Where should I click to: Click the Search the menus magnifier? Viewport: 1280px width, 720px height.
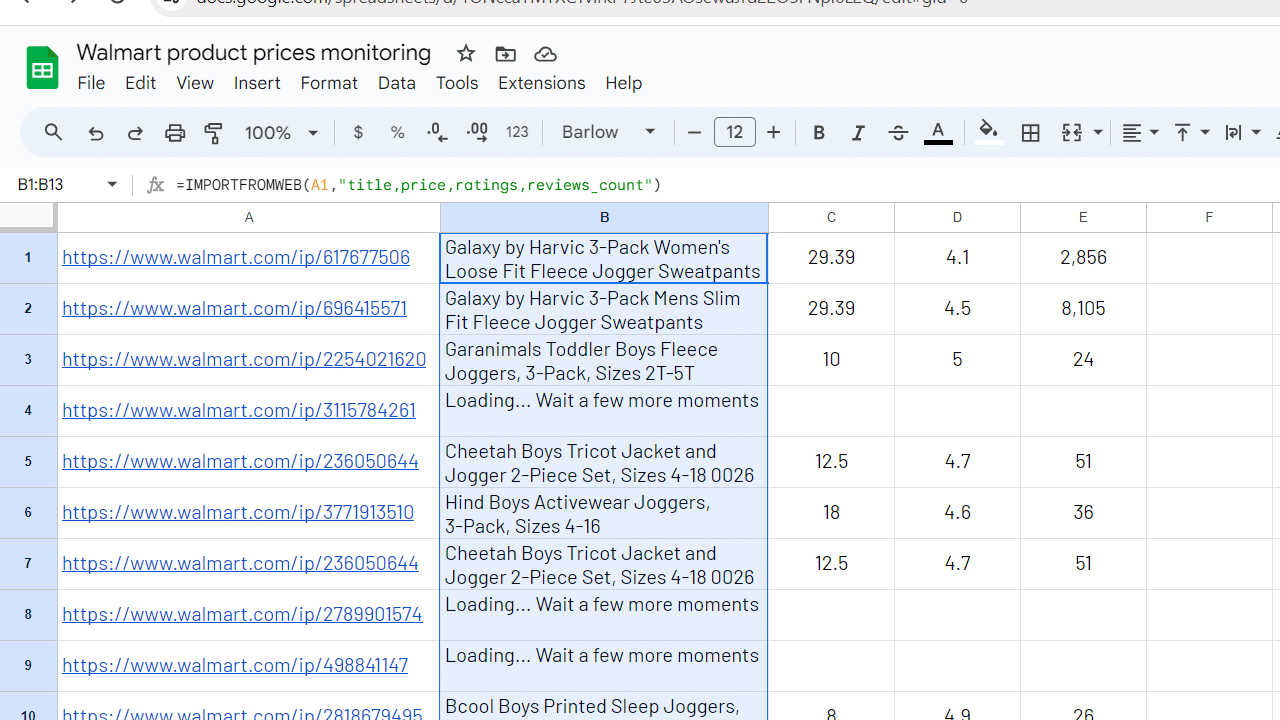[x=54, y=133]
